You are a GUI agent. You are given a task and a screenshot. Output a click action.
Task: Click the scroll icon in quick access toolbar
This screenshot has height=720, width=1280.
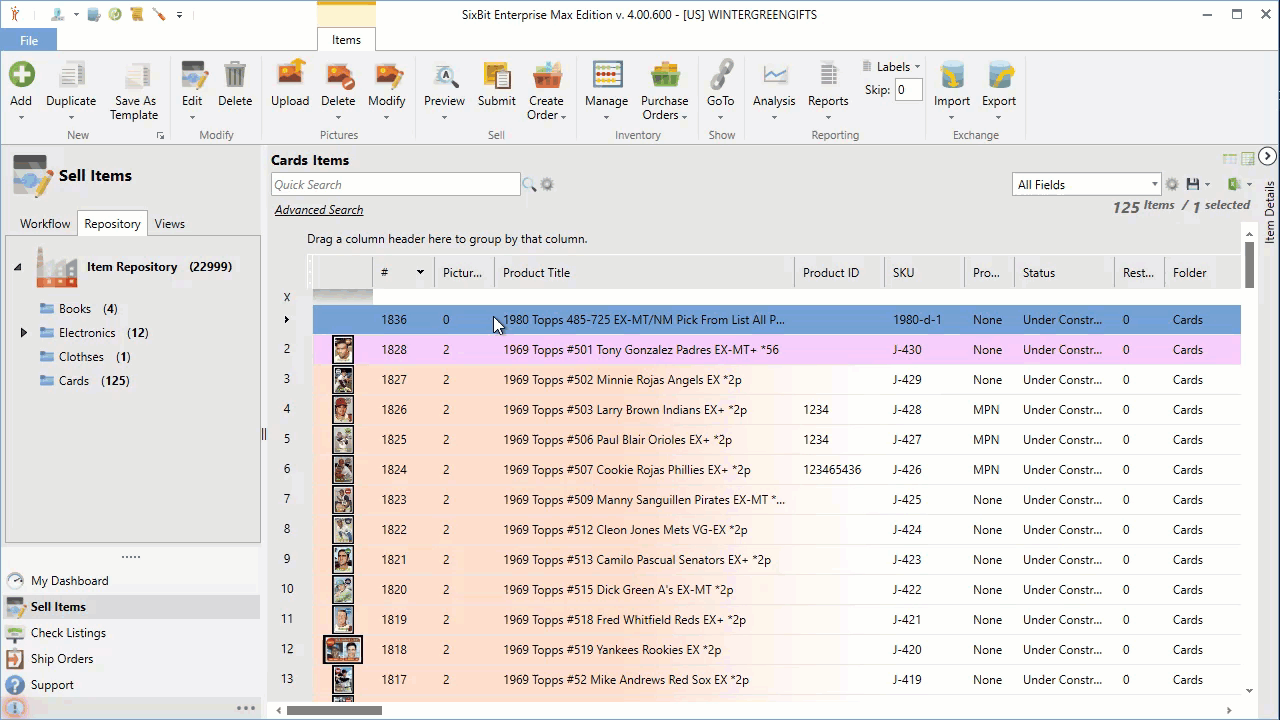click(137, 14)
